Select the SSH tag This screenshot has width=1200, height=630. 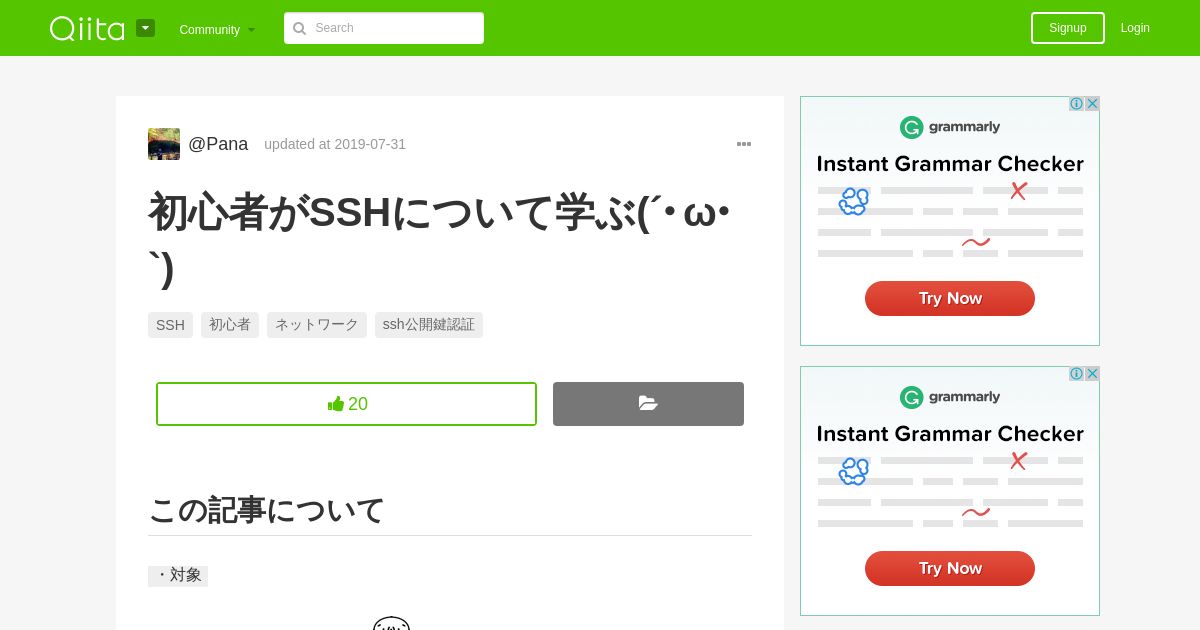coord(170,325)
